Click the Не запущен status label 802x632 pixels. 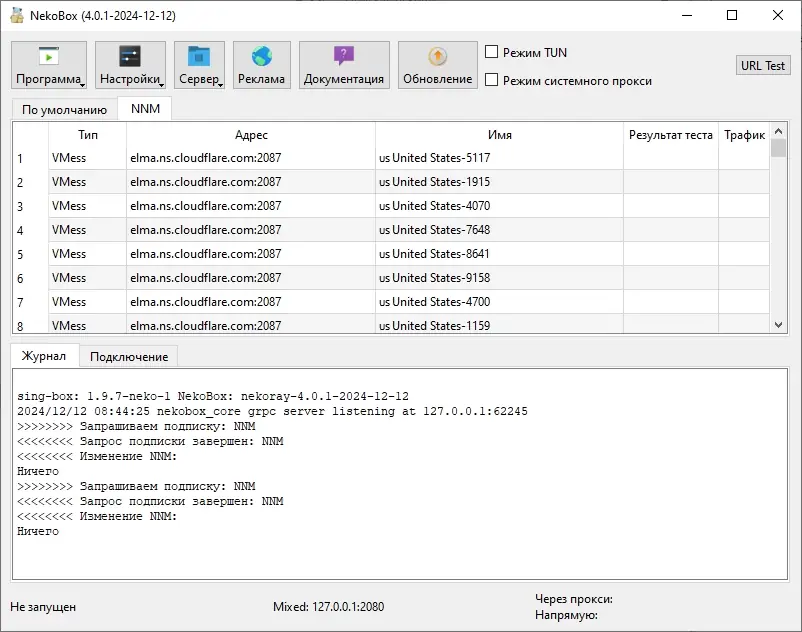coord(43,607)
